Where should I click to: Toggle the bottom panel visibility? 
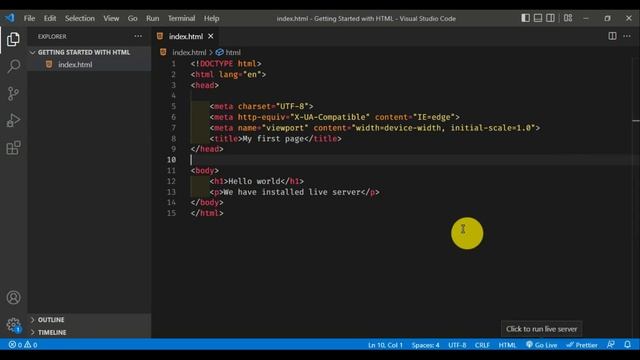tap(538, 18)
